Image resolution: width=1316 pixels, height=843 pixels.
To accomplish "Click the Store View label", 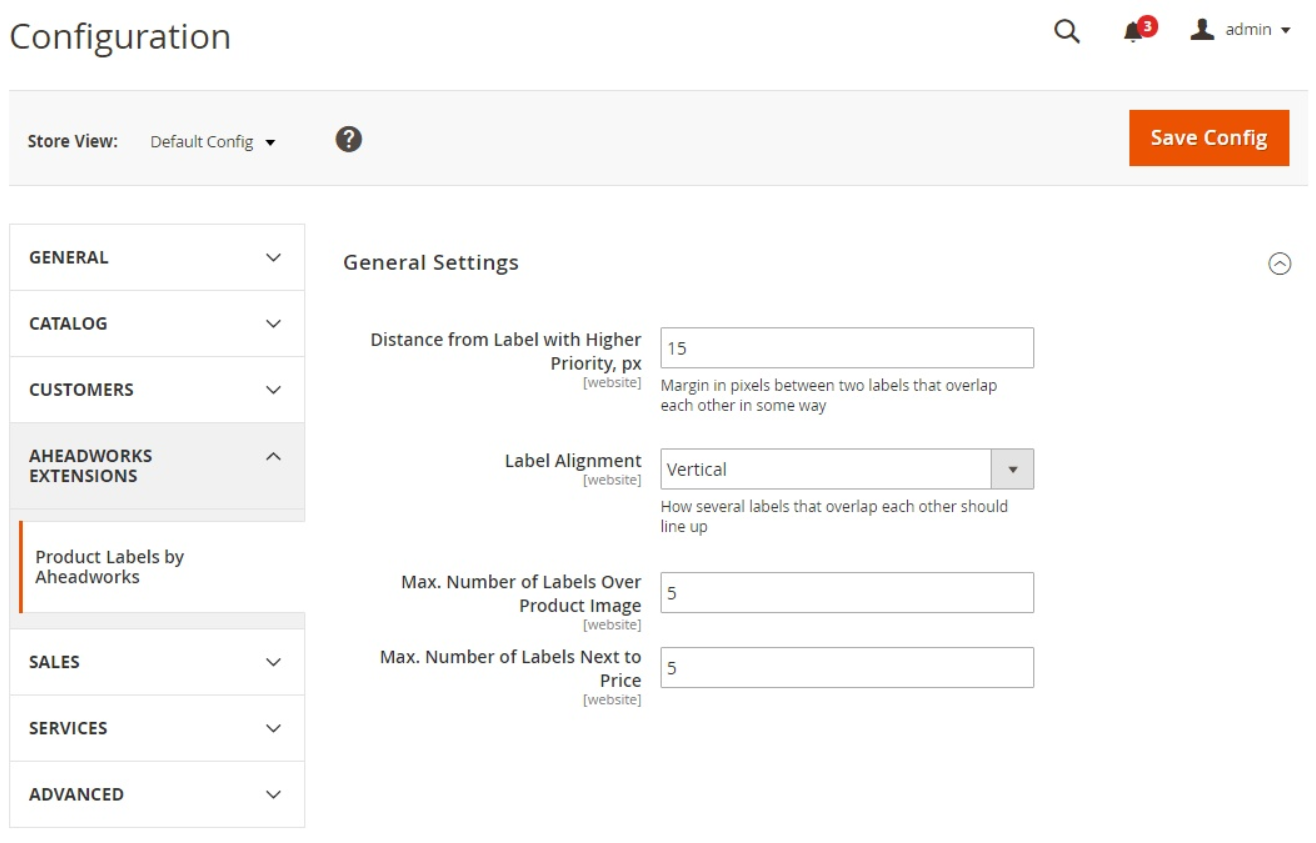I will (72, 141).
